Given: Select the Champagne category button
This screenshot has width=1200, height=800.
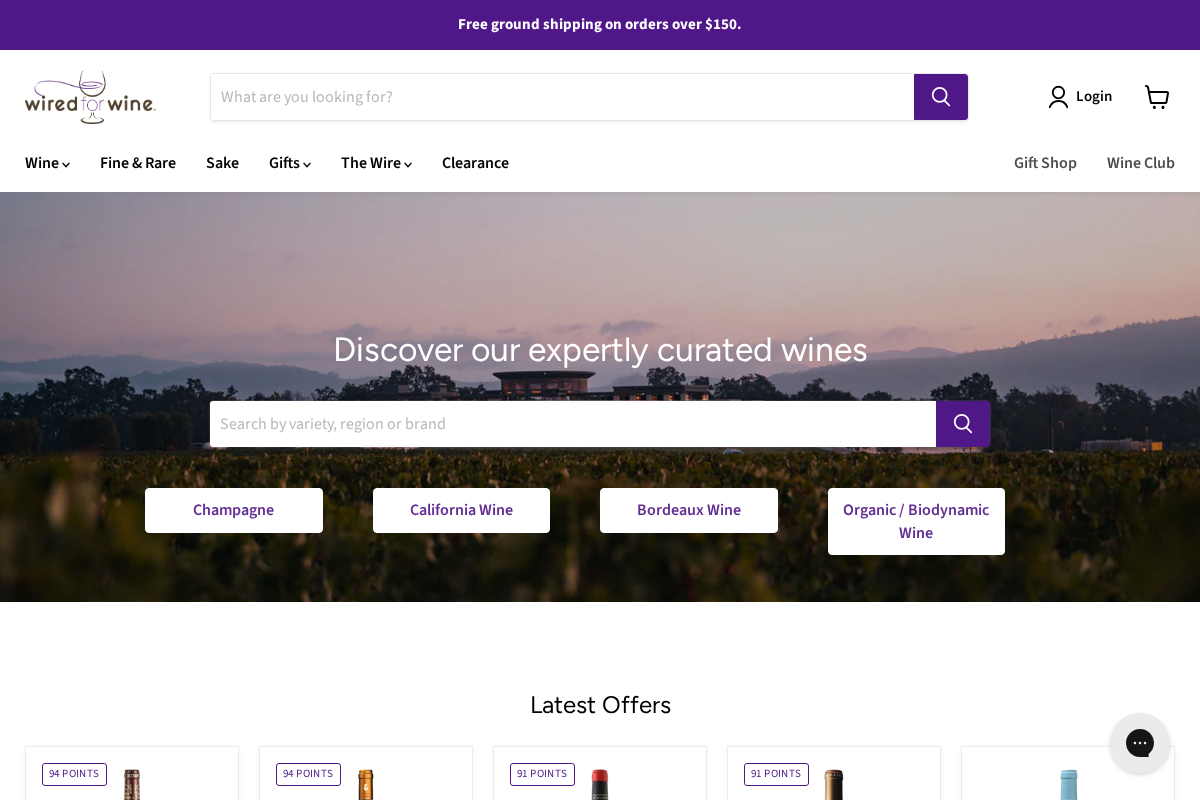Looking at the screenshot, I should pyautogui.click(x=233, y=510).
